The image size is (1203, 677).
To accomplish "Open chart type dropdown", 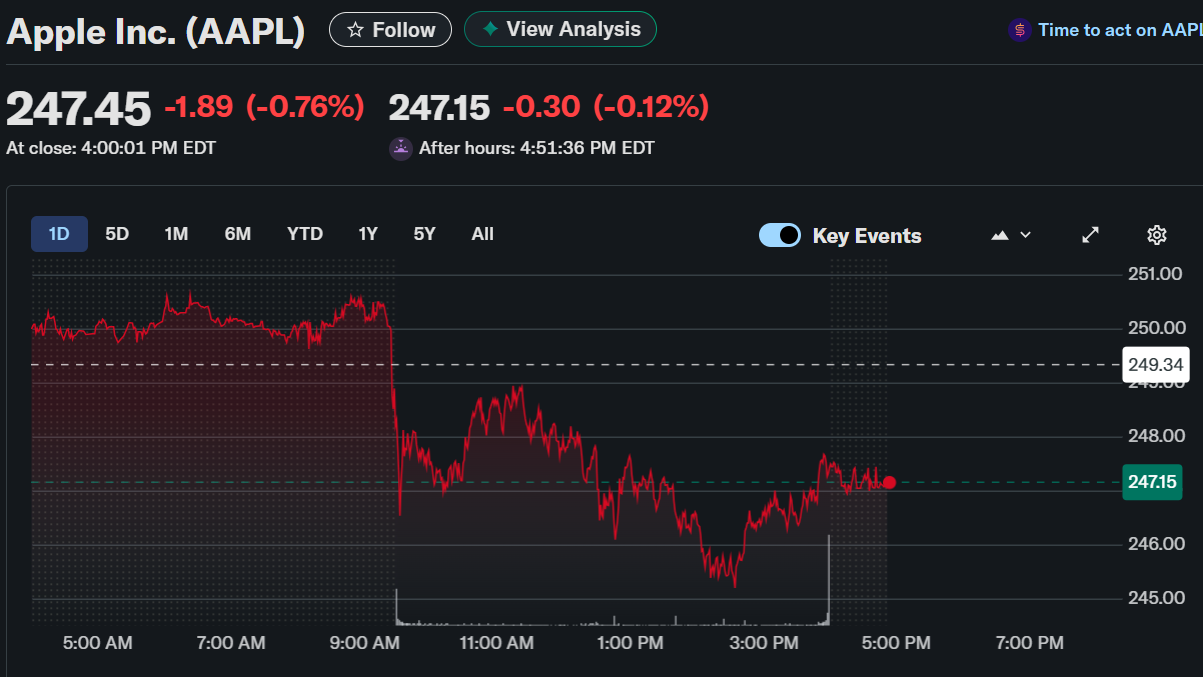I will 1011,235.
